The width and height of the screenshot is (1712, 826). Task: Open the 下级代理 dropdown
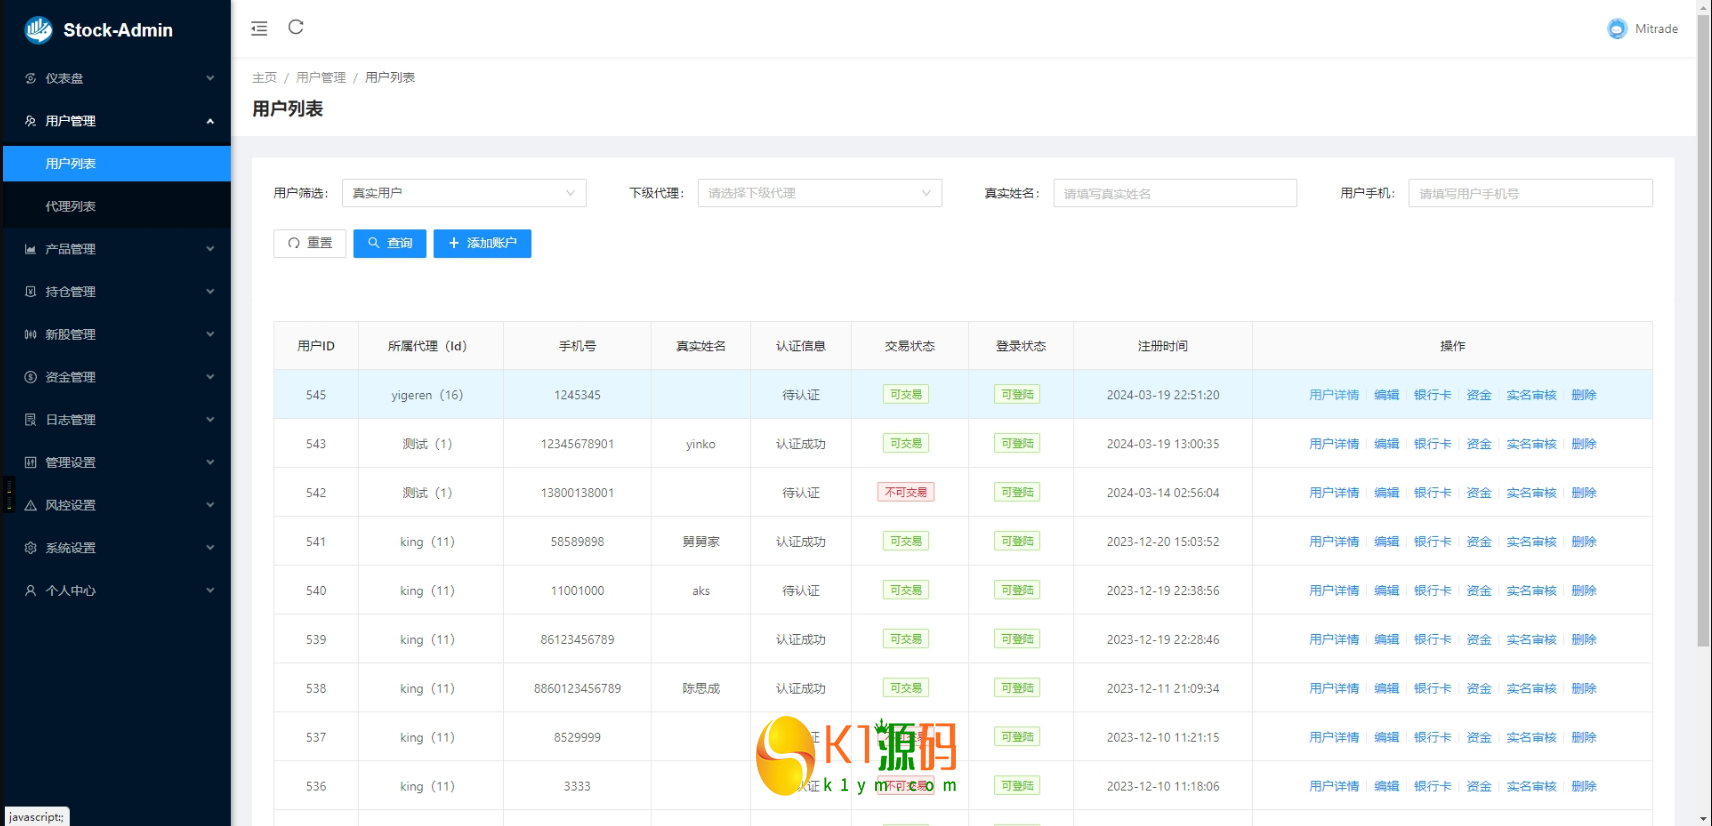tap(819, 193)
